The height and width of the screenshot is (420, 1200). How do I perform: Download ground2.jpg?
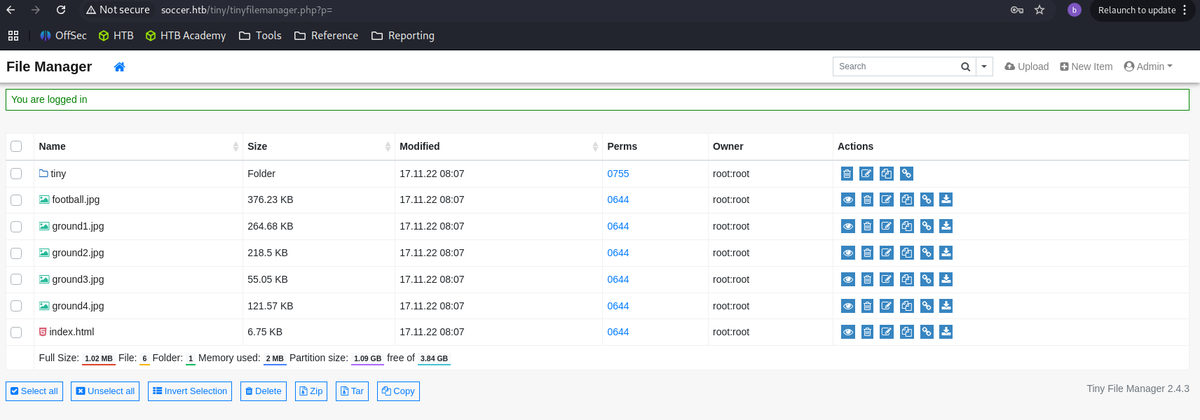[946, 253]
